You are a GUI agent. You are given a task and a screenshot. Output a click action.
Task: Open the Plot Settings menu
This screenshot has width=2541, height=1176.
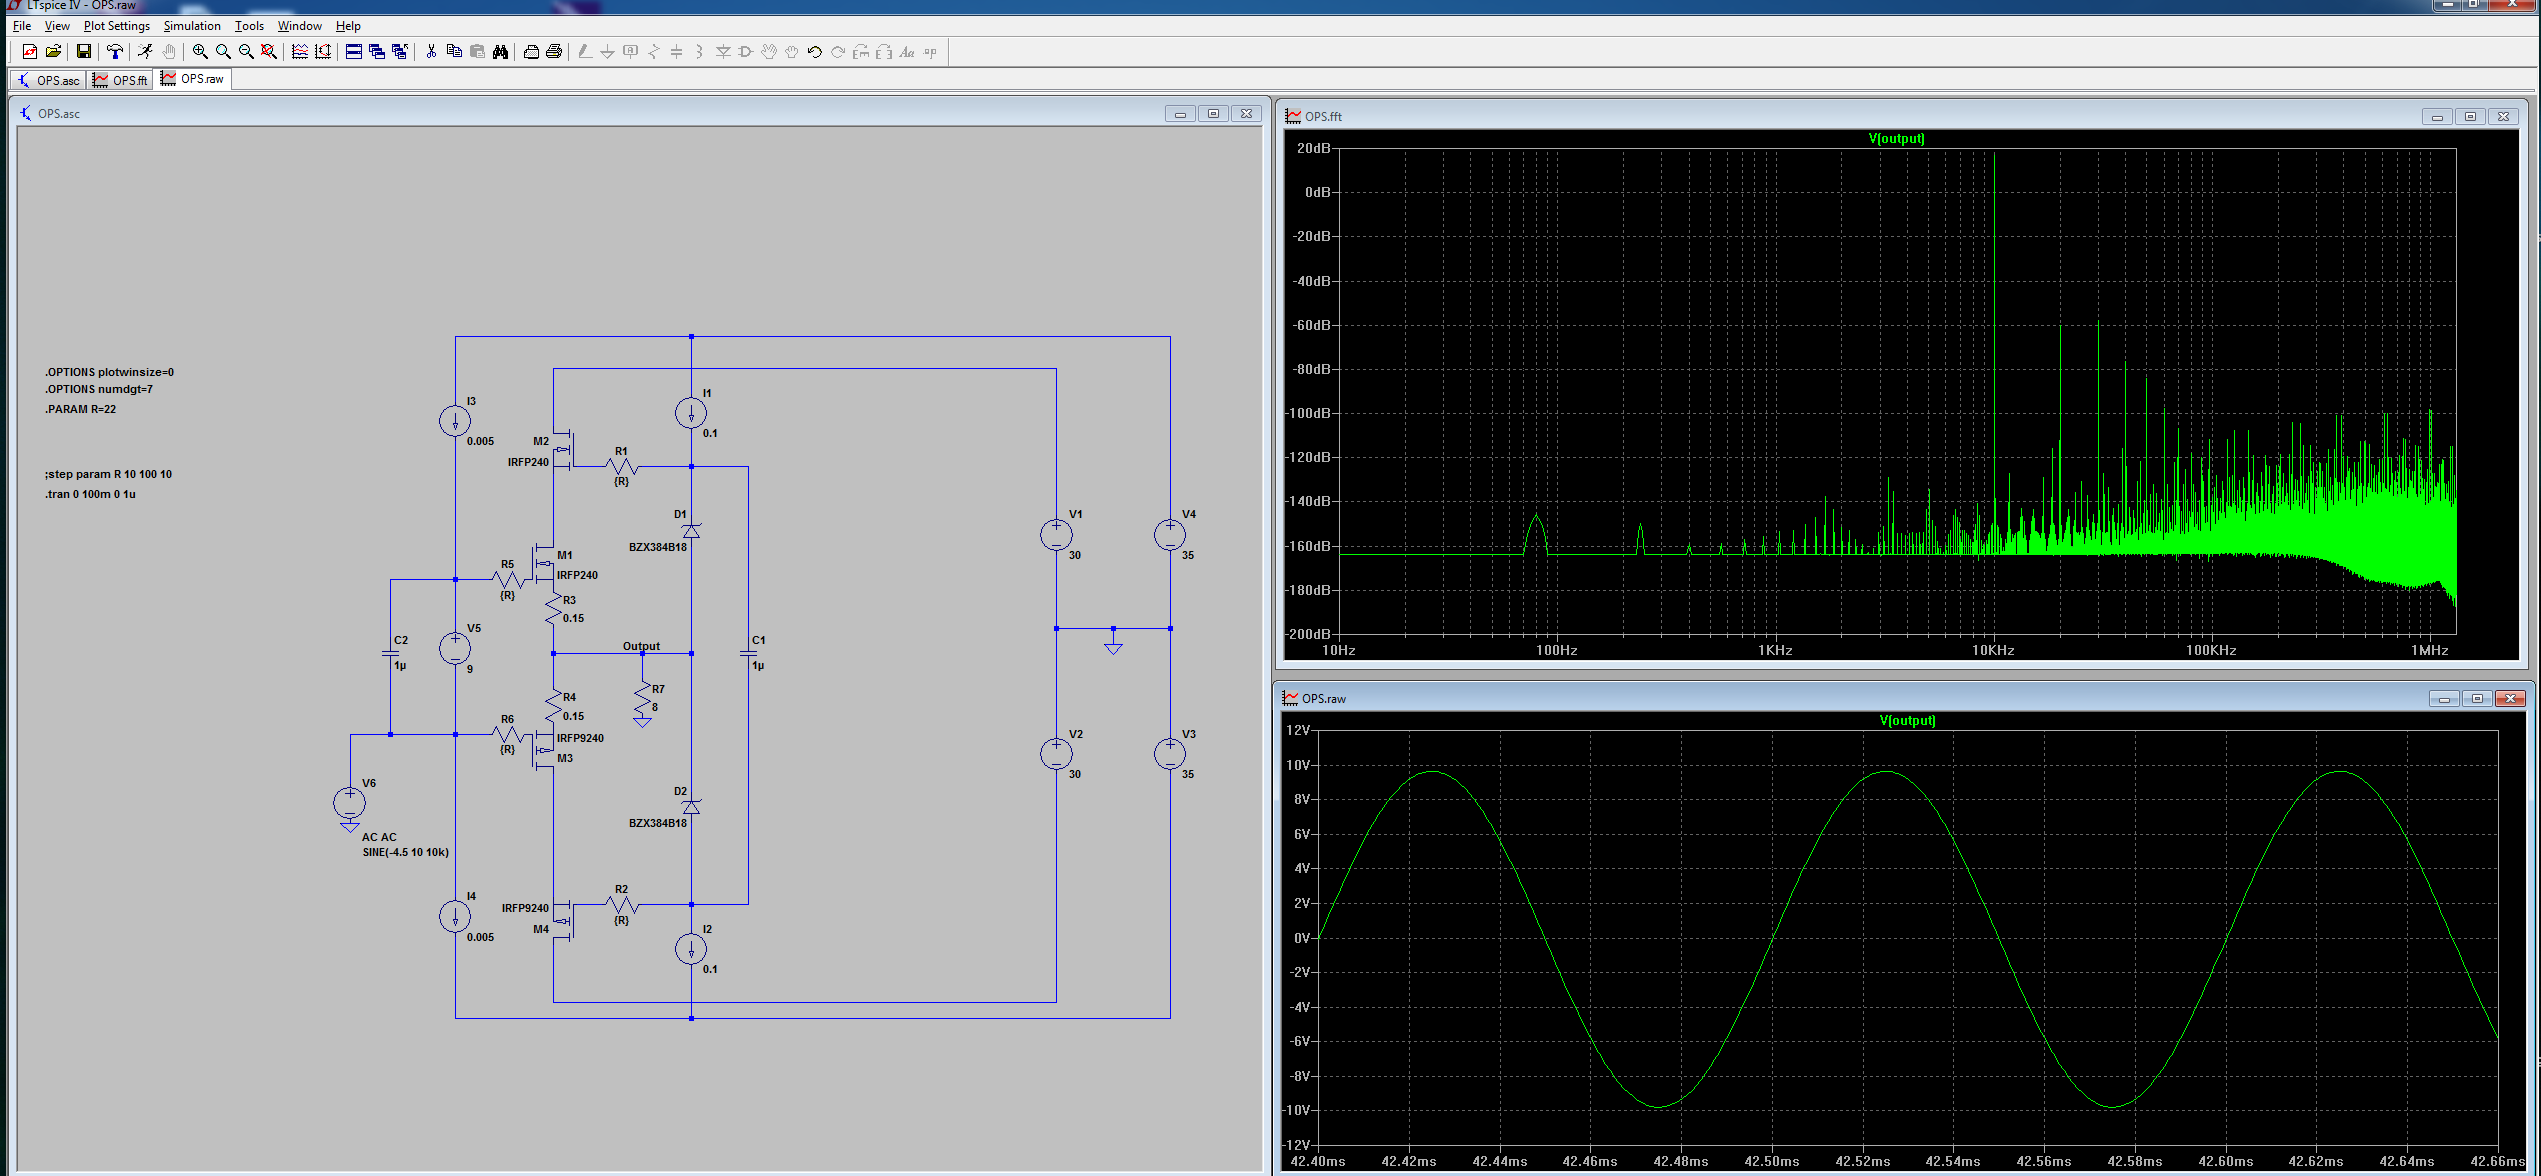[116, 26]
